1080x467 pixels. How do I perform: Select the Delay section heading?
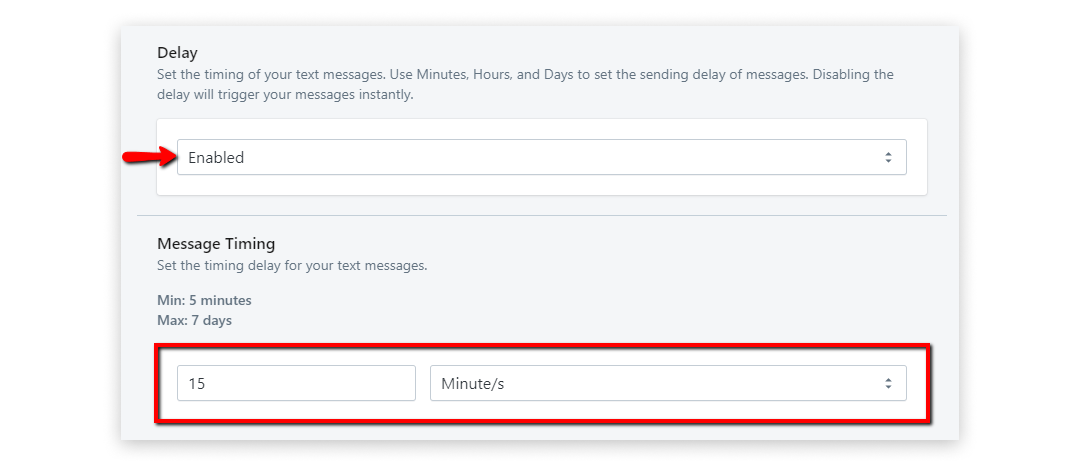(x=177, y=53)
